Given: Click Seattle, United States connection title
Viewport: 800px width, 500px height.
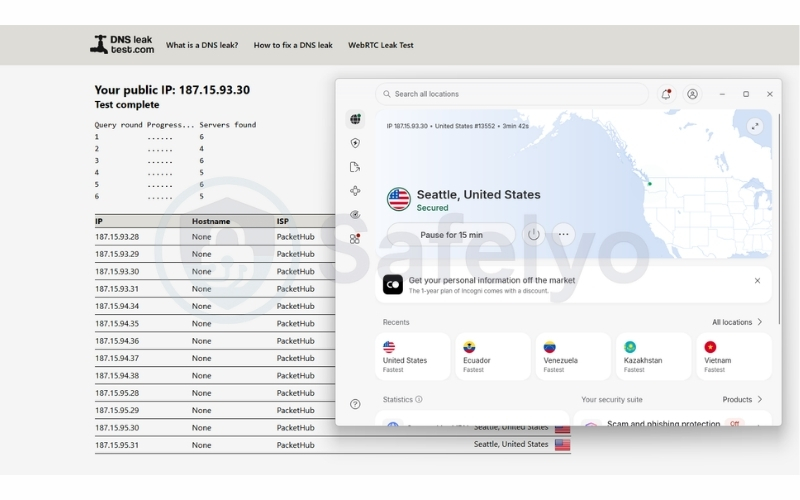Looking at the screenshot, I should 479,194.
